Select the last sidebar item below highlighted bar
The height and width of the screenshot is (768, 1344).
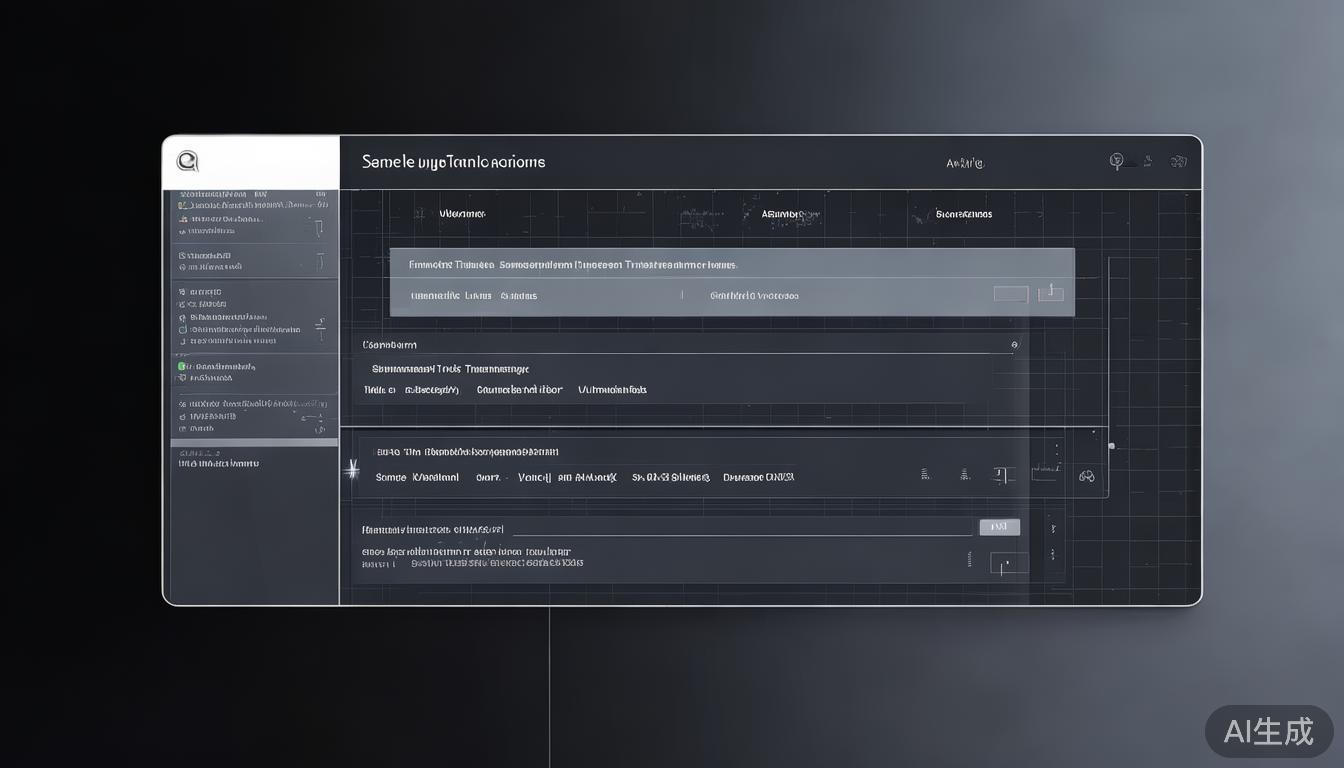click(220, 464)
